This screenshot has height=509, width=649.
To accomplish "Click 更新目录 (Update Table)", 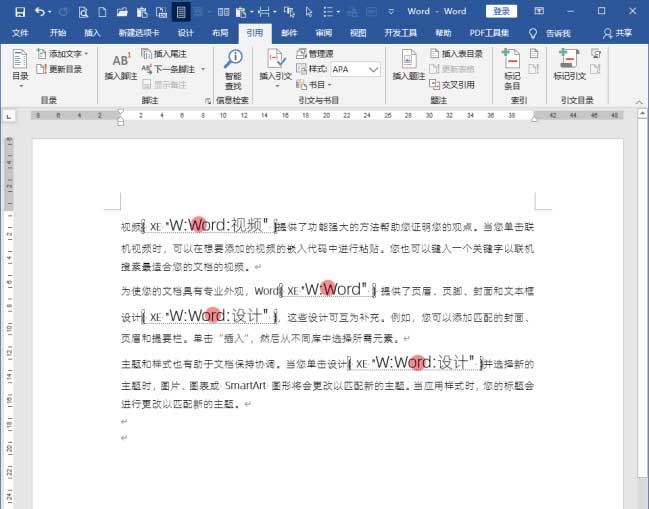I will pos(59,69).
